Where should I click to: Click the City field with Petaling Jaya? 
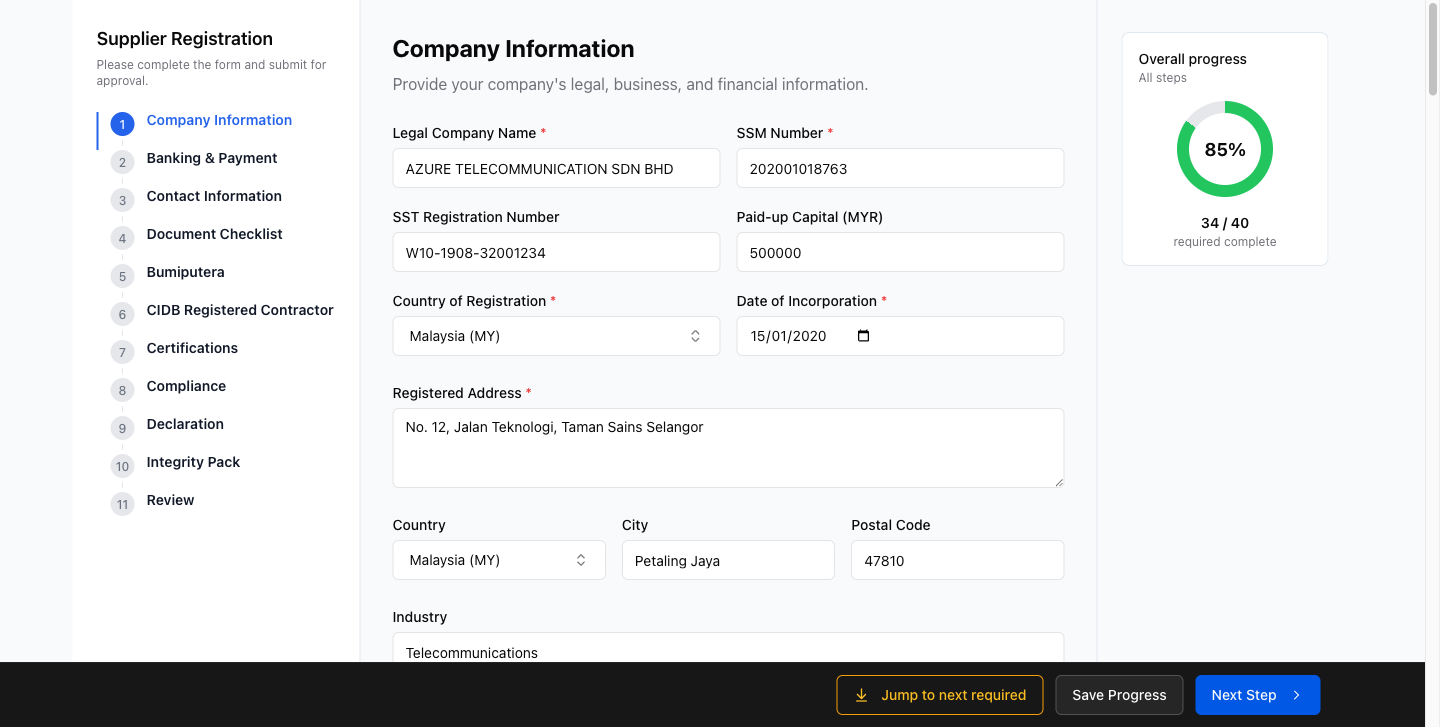click(728, 560)
